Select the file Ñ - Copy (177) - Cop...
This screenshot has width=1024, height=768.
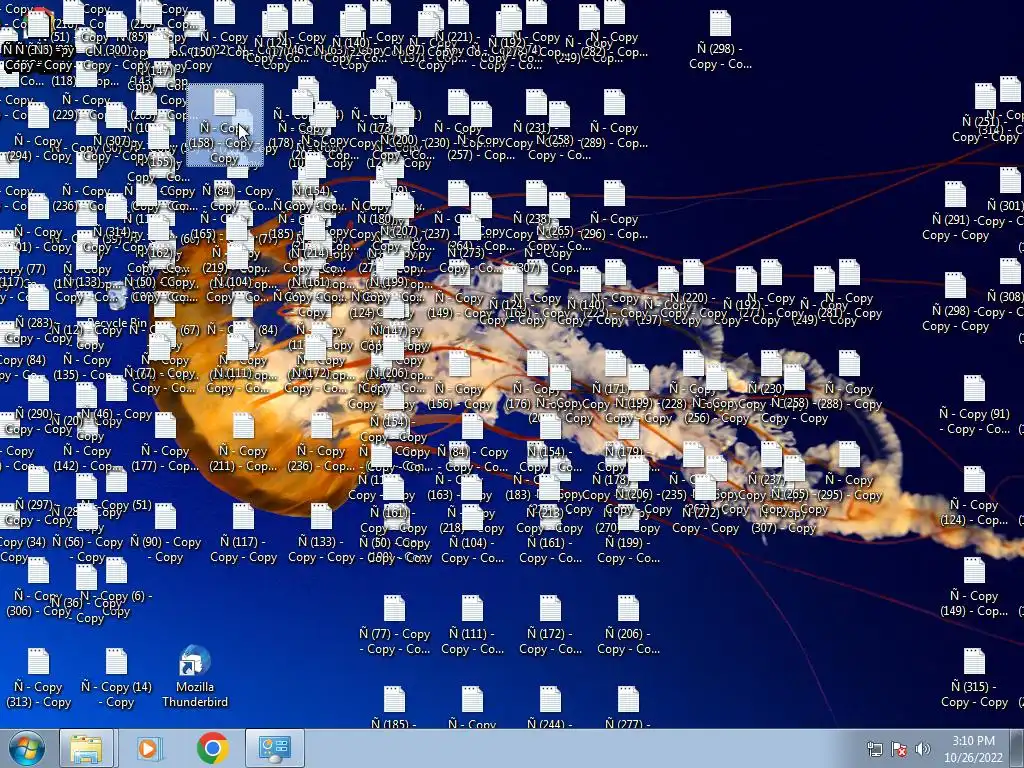(x=165, y=442)
